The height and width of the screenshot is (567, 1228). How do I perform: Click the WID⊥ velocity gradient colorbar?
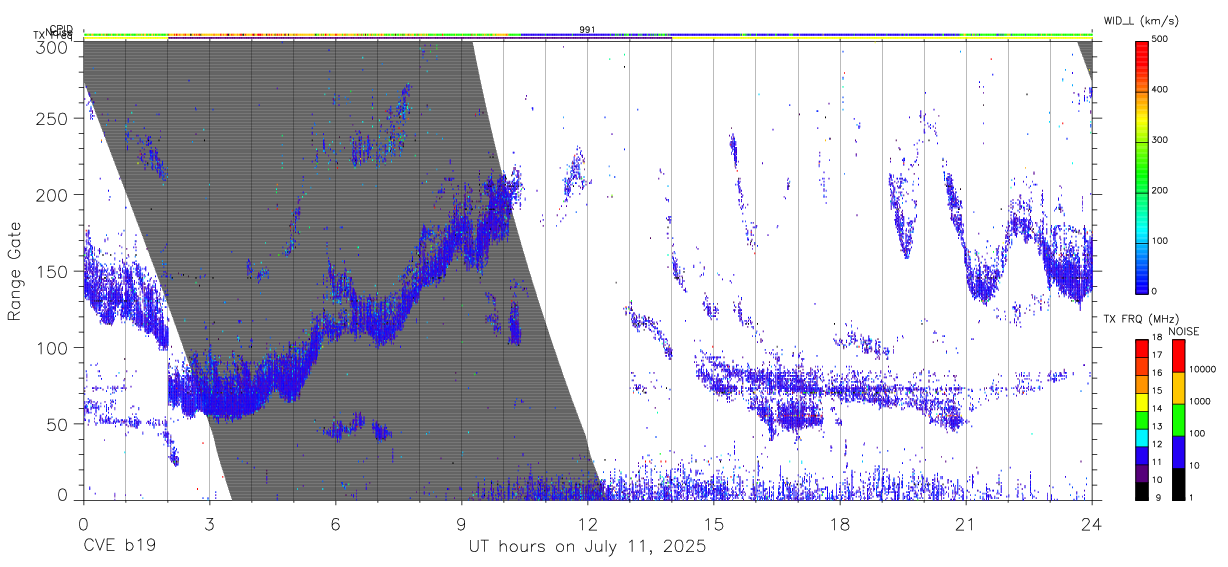(1141, 166)
